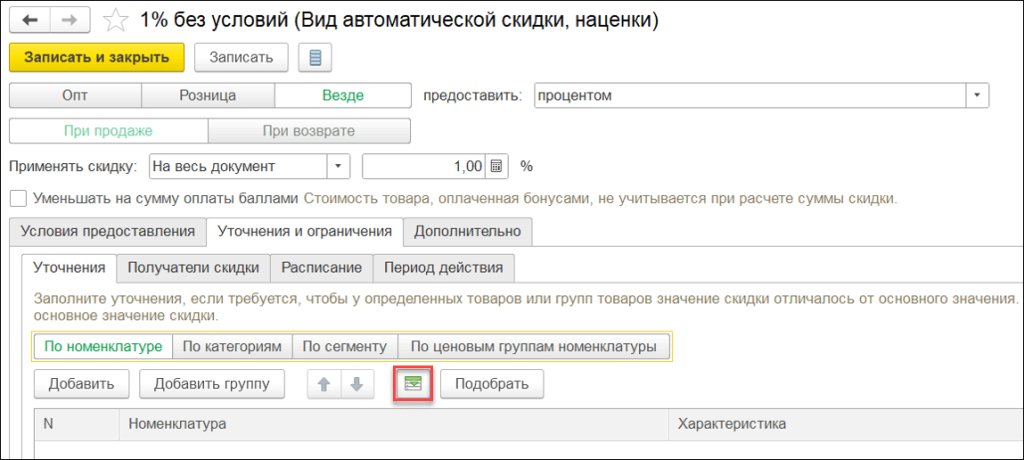Expand the Применять скидку dropdown
Screen dimensions: 1024x460
pos(340,166)
